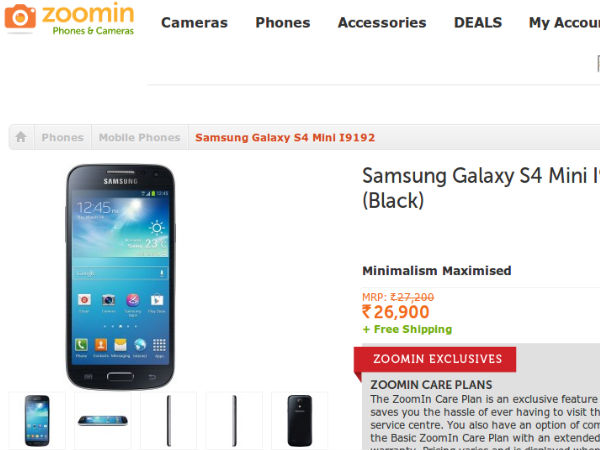Click the Mobile Phones breadcrumb link
The width and height of the screenshot is (600, 450).
(140, 137)
